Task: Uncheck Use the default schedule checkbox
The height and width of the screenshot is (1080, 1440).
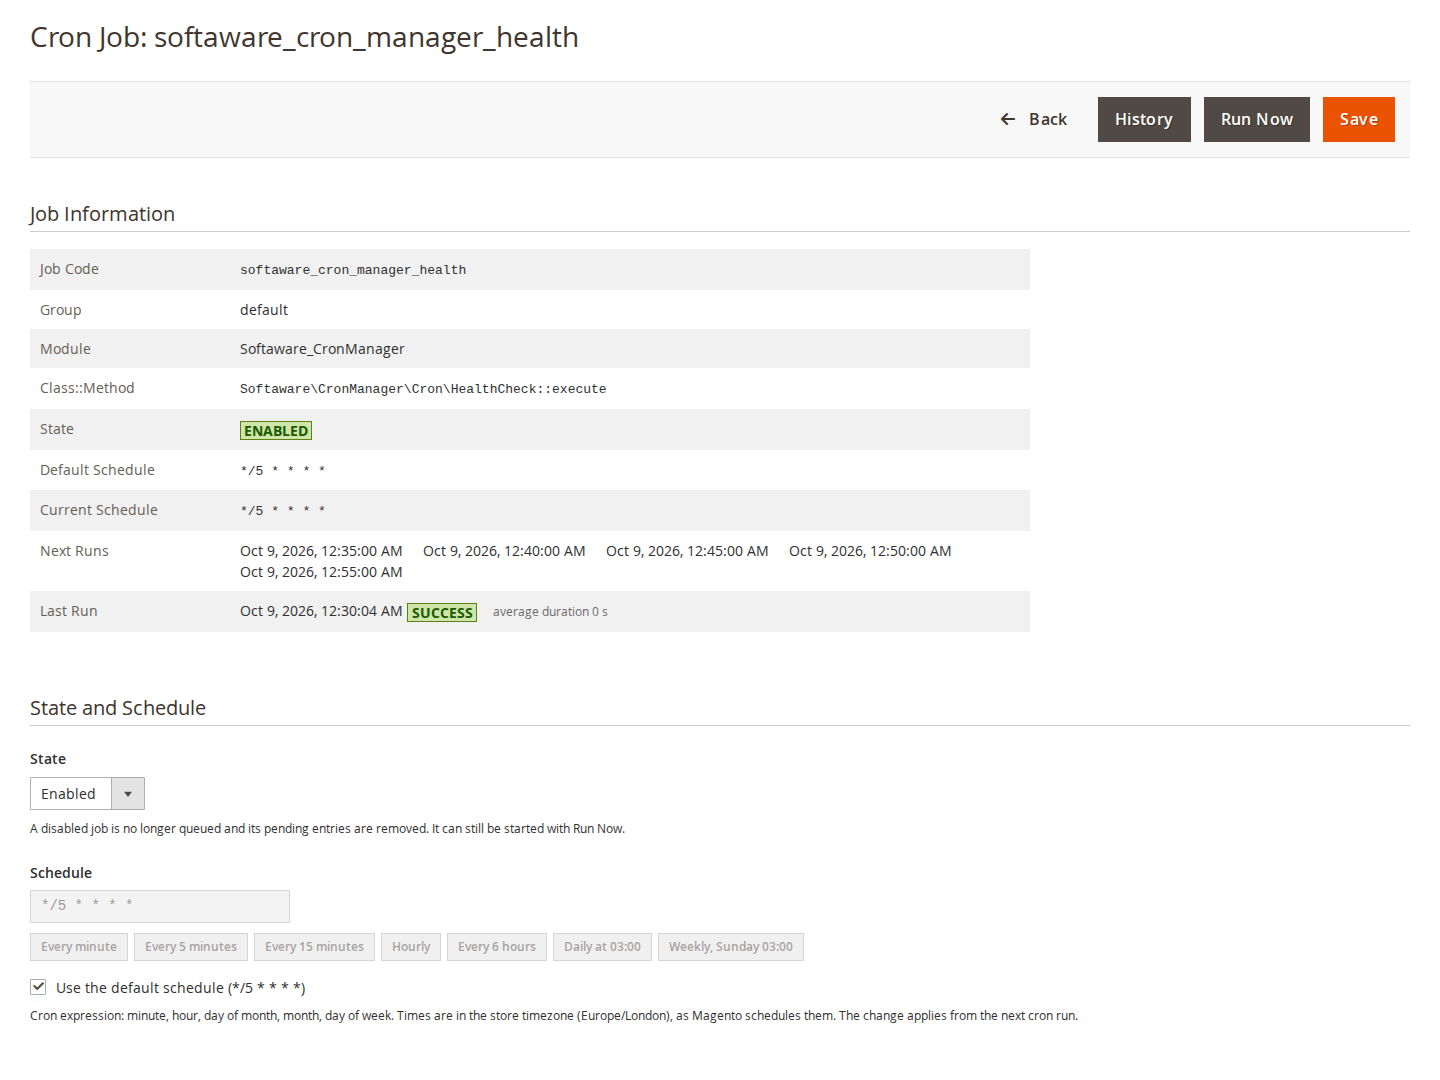Action: (x=38, y=987)
